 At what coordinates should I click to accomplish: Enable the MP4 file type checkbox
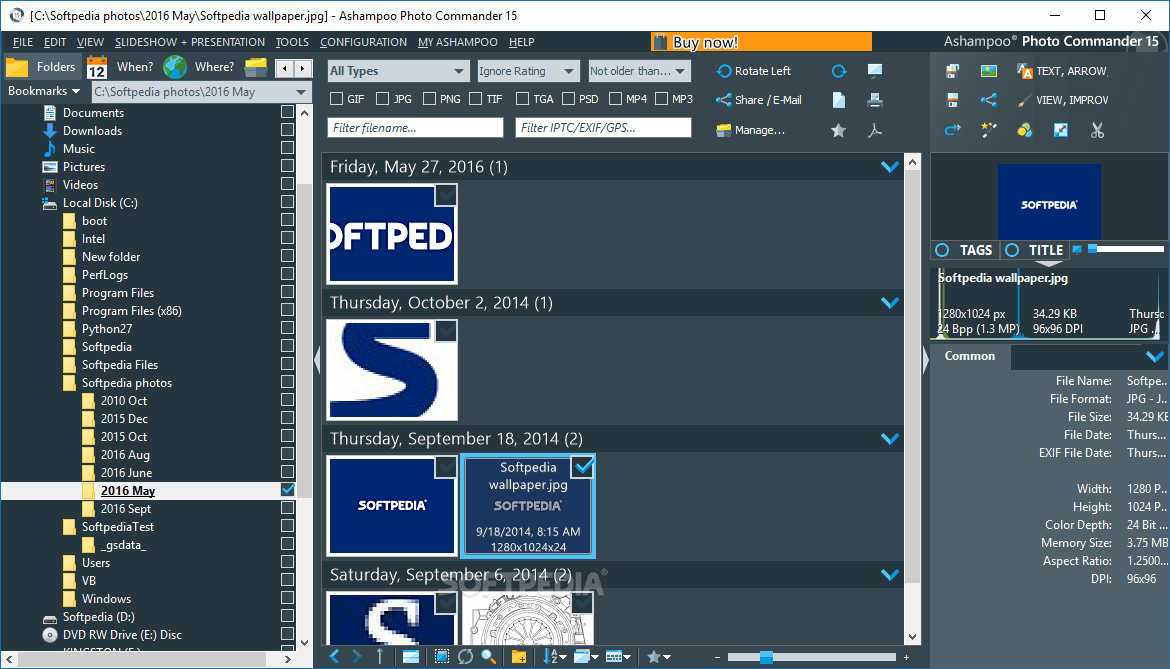pyautogui.click(x=616, y=98)
